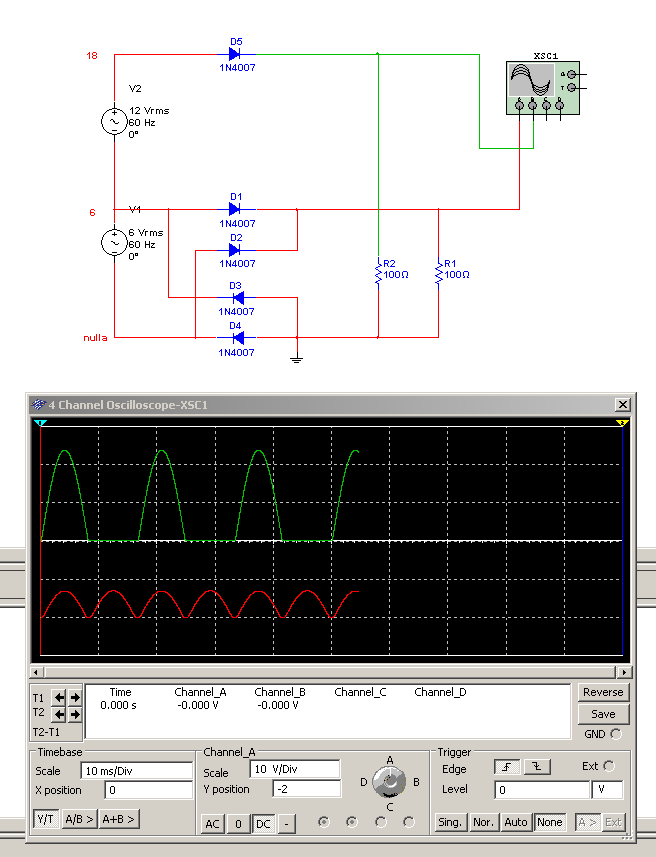Set AC coupling for Channel A
656x857 pixels.
[212, 824]
